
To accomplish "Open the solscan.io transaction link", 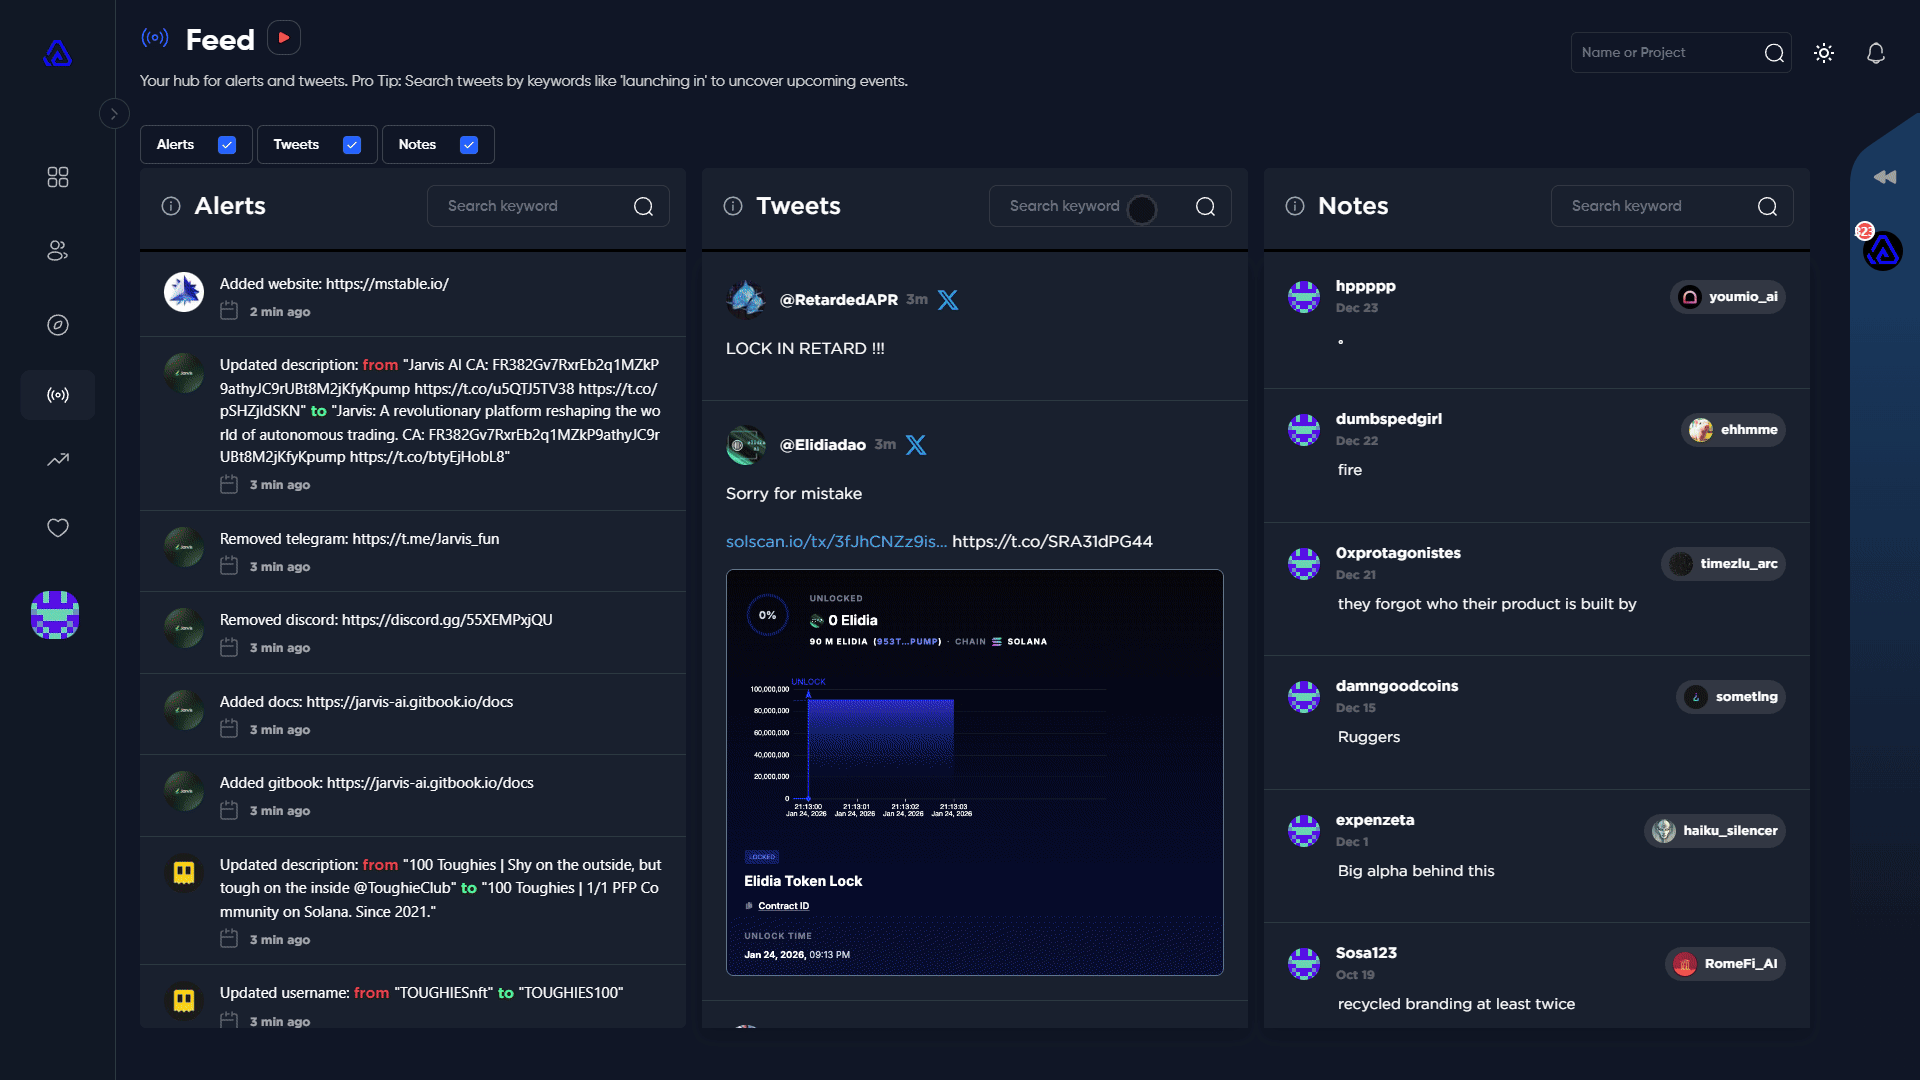I will point(836,541).
